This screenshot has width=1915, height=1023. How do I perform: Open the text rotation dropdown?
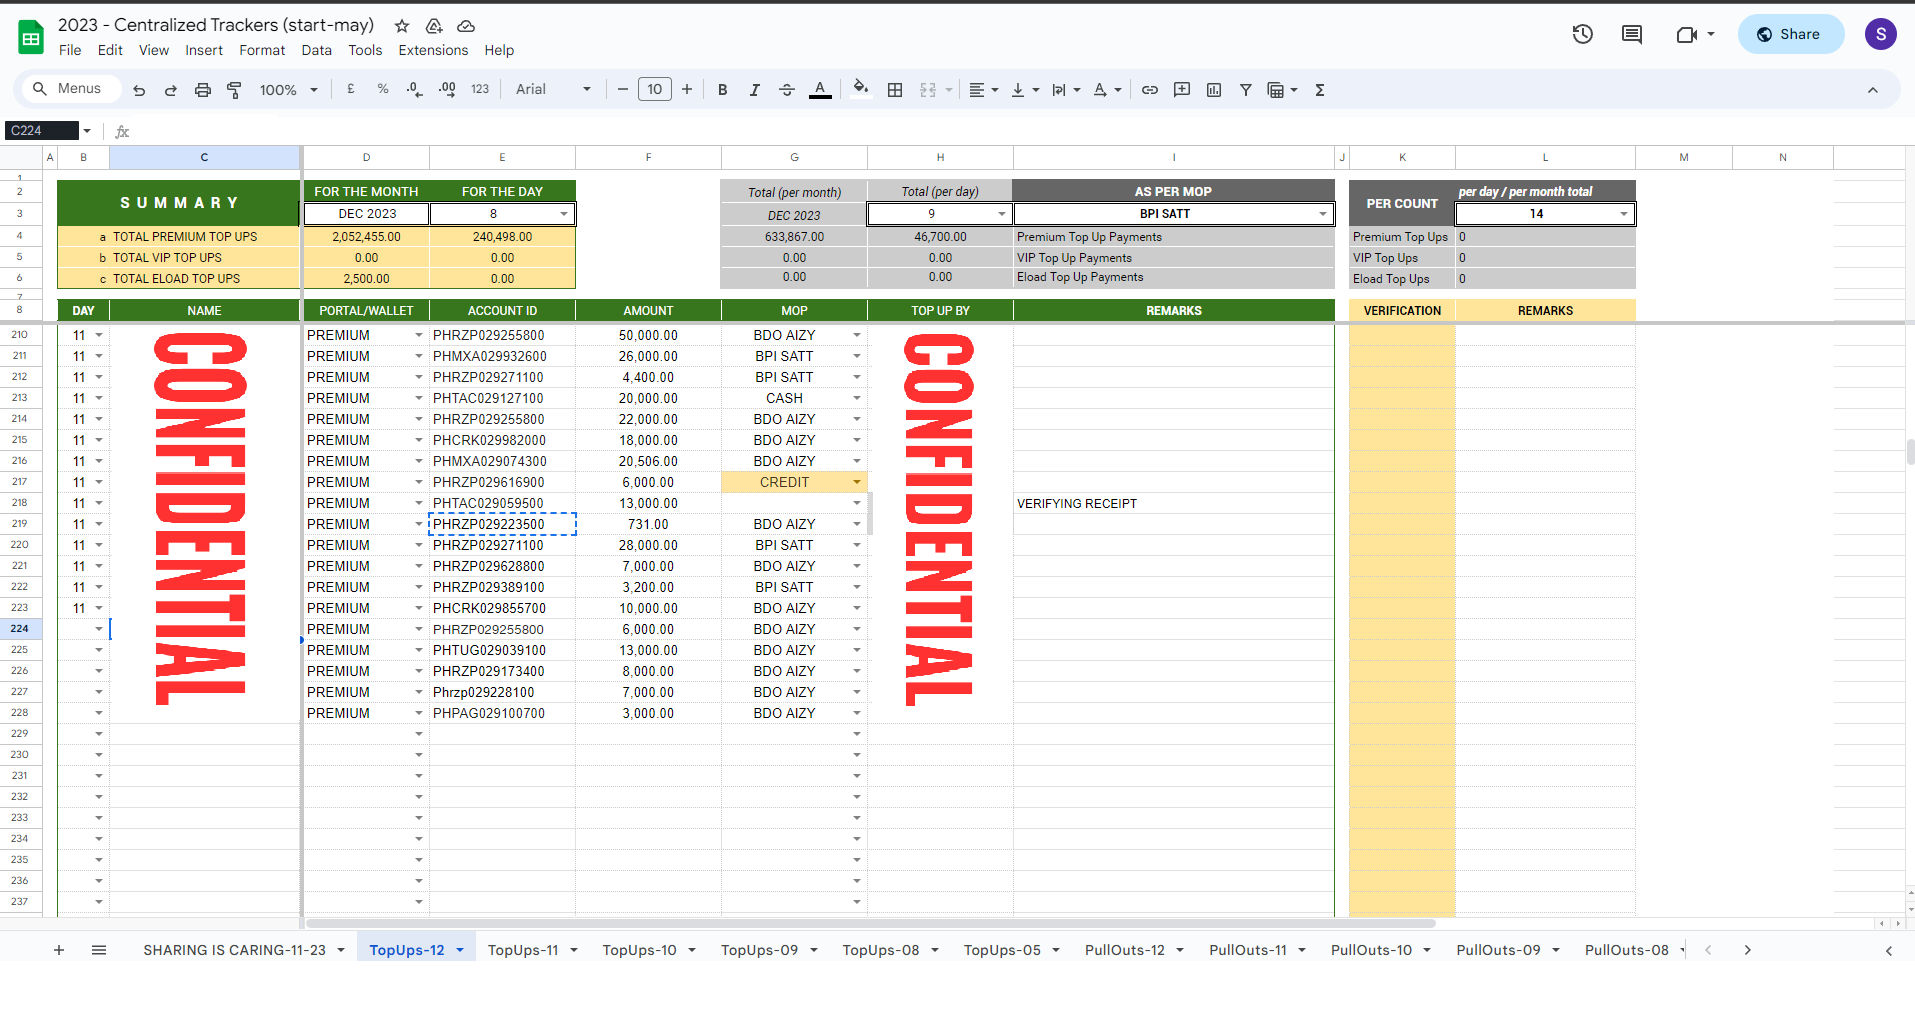[1107, 90]
